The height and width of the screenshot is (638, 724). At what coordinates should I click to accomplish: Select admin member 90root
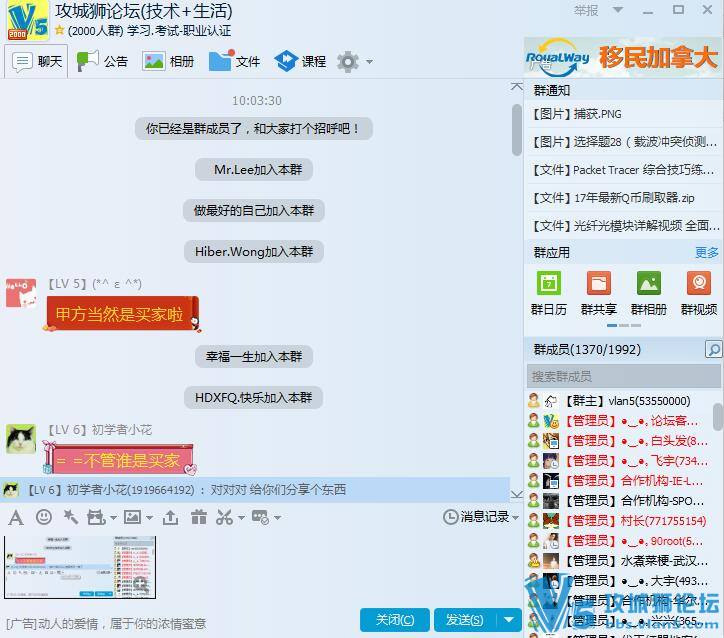click(619, 541)
